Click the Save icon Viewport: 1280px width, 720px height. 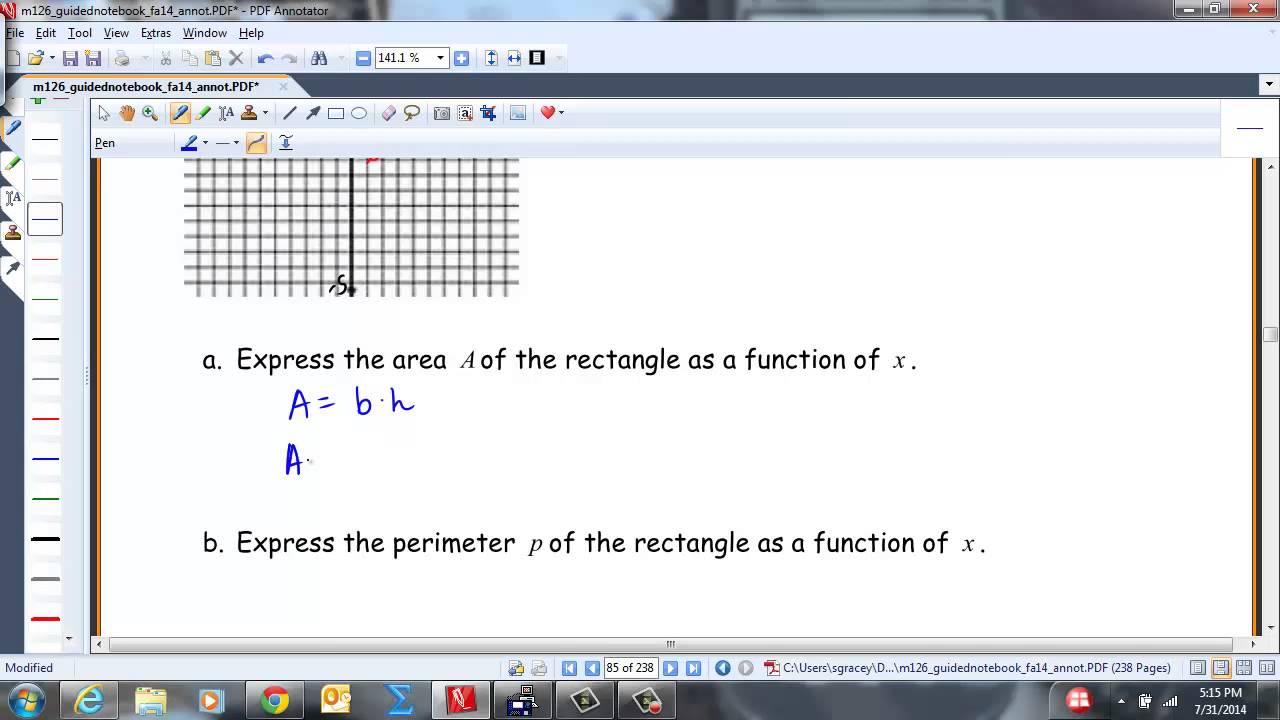pyautogui.click(x=70, y=58)
